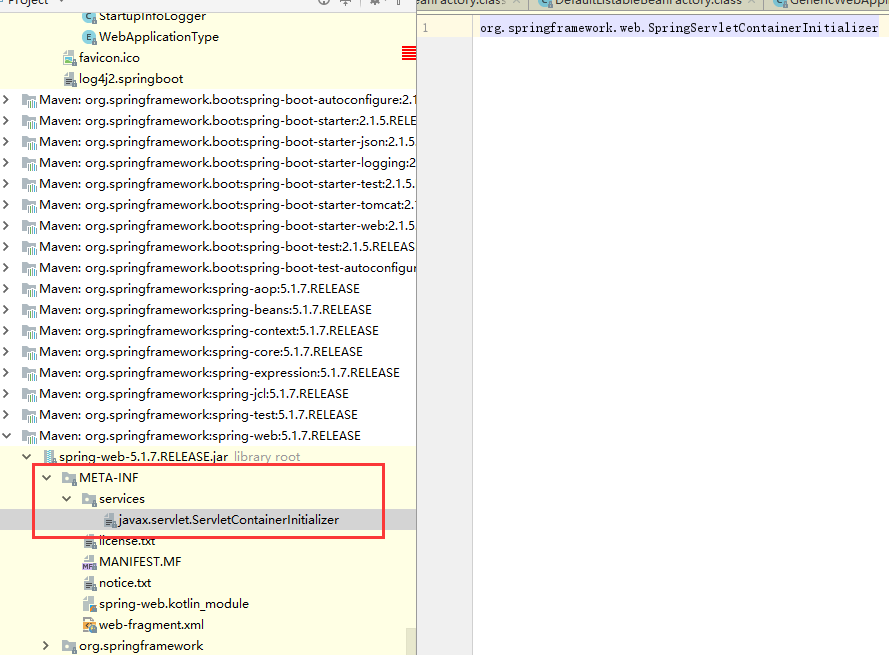Click the MANIFEST.MF manifest file icon
This screenshot has width=889, height=655.
click(x=89, y=563)
